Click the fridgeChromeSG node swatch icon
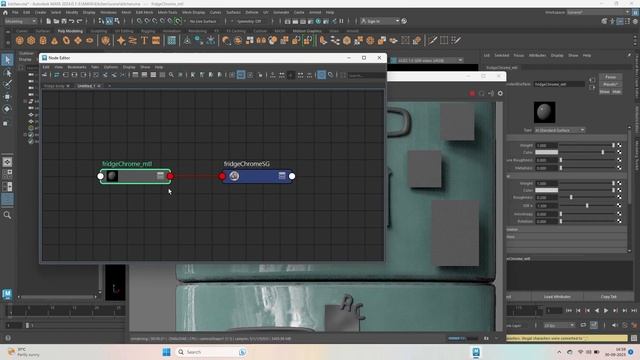The image size is (640, 360). tap(234, 176)
